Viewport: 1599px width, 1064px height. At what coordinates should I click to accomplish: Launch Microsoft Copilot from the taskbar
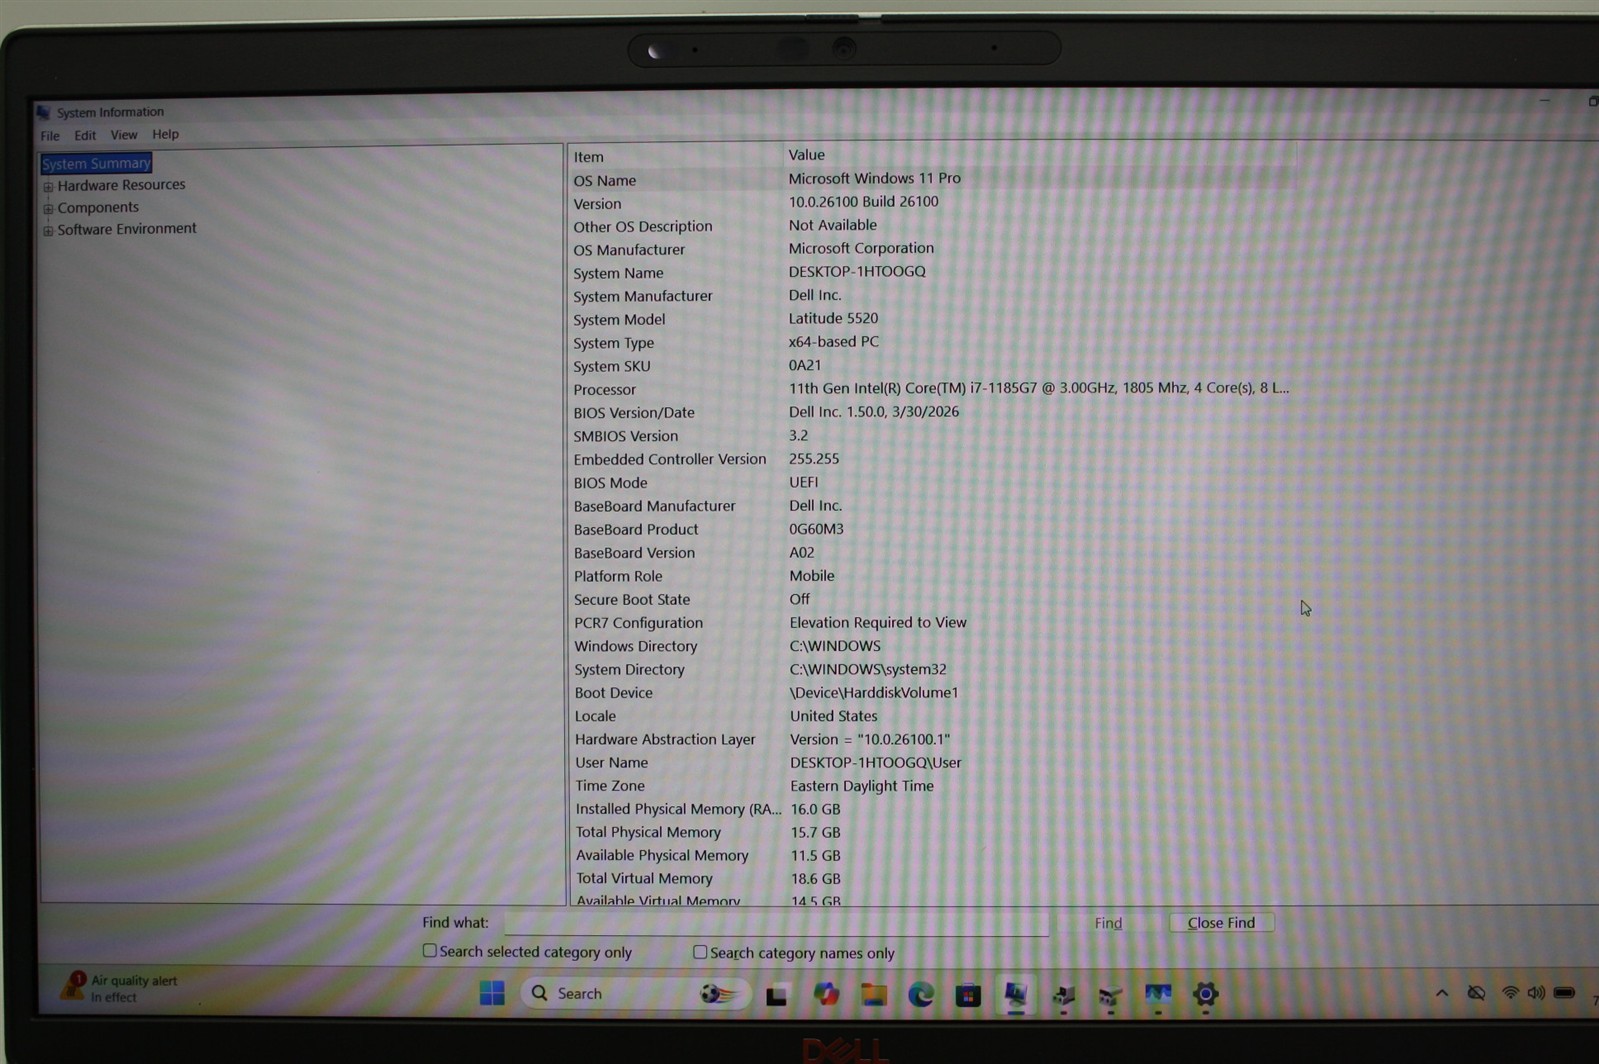point(826,994)
